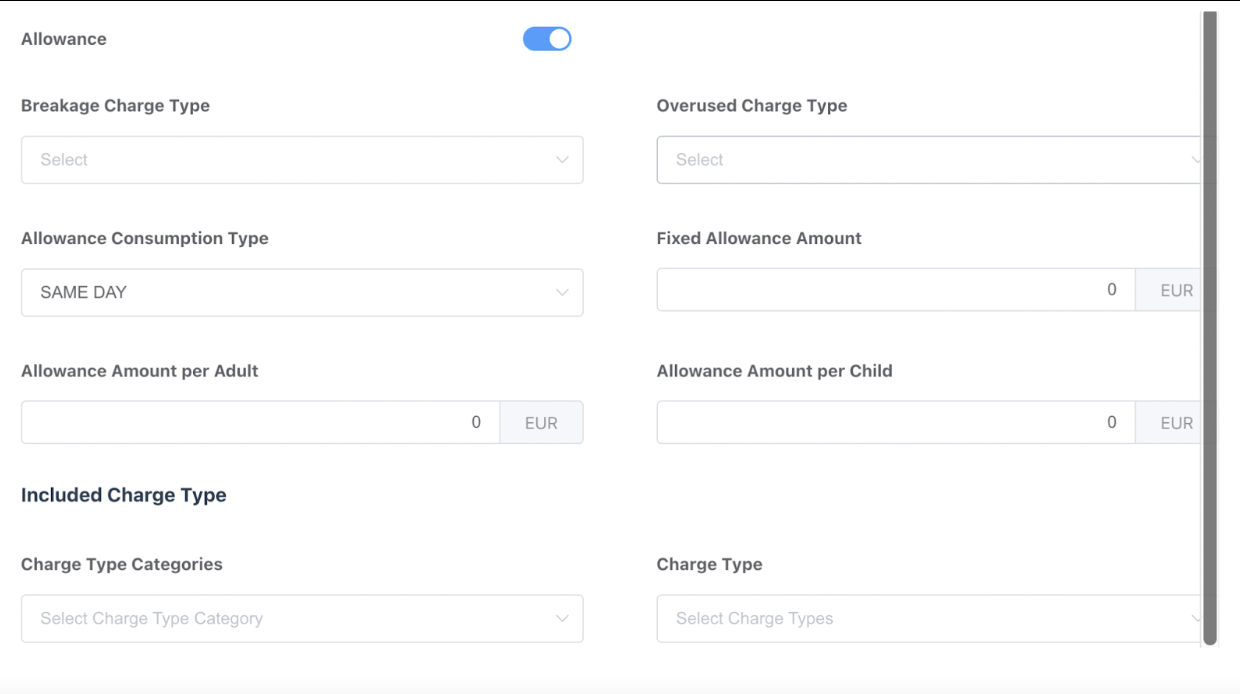Click the Included Charge Type heading

124,495
